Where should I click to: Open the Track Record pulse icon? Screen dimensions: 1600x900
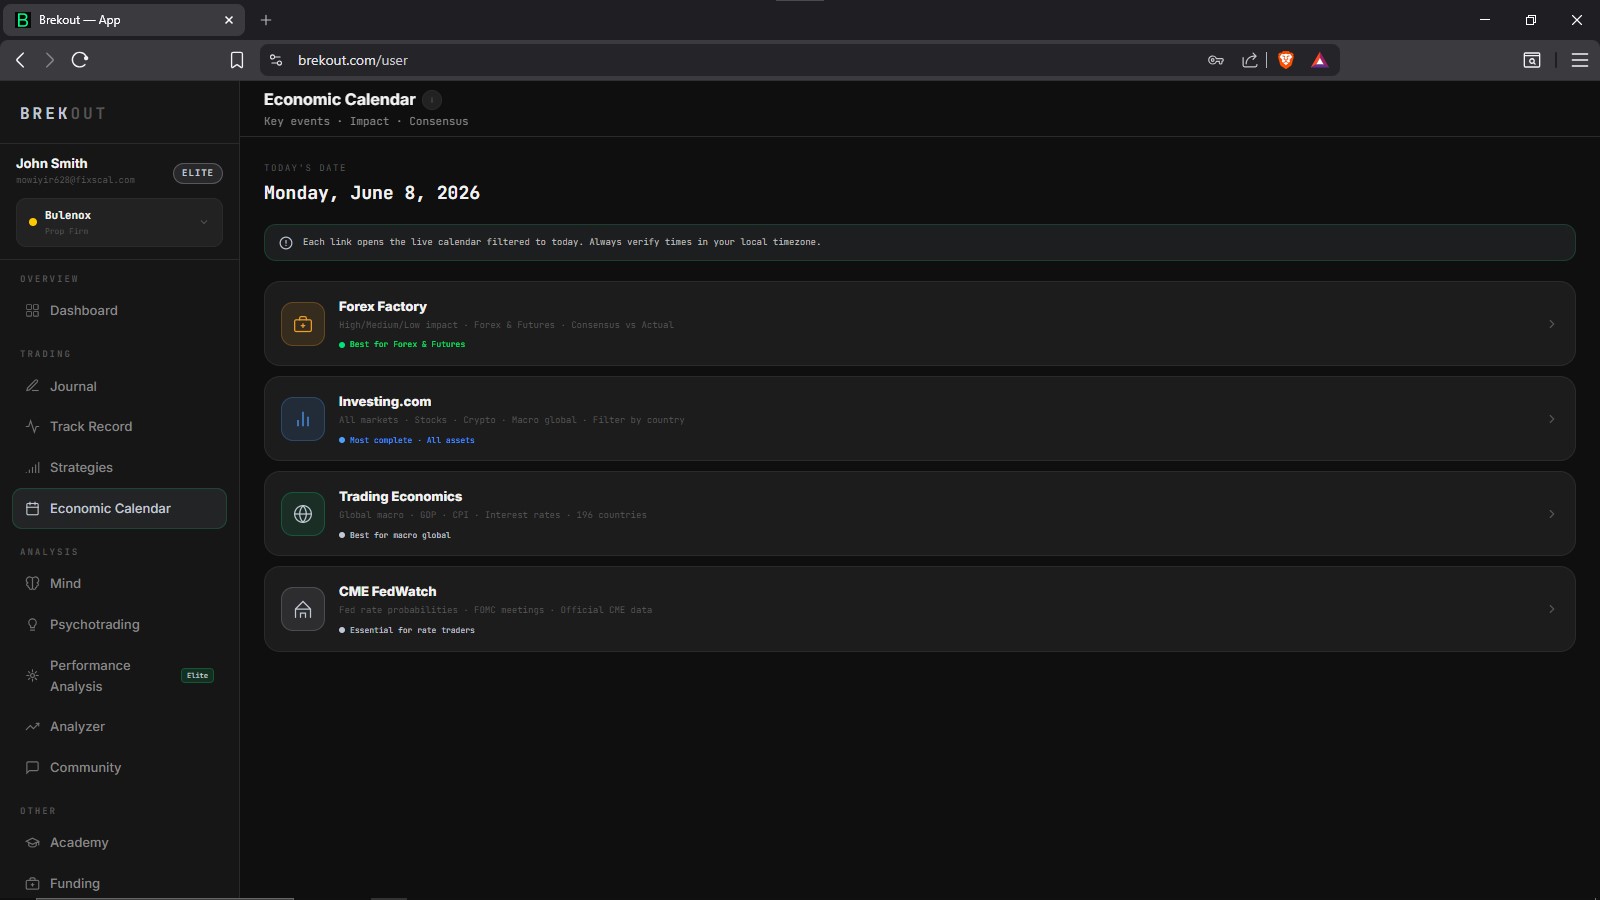point(32,427)
